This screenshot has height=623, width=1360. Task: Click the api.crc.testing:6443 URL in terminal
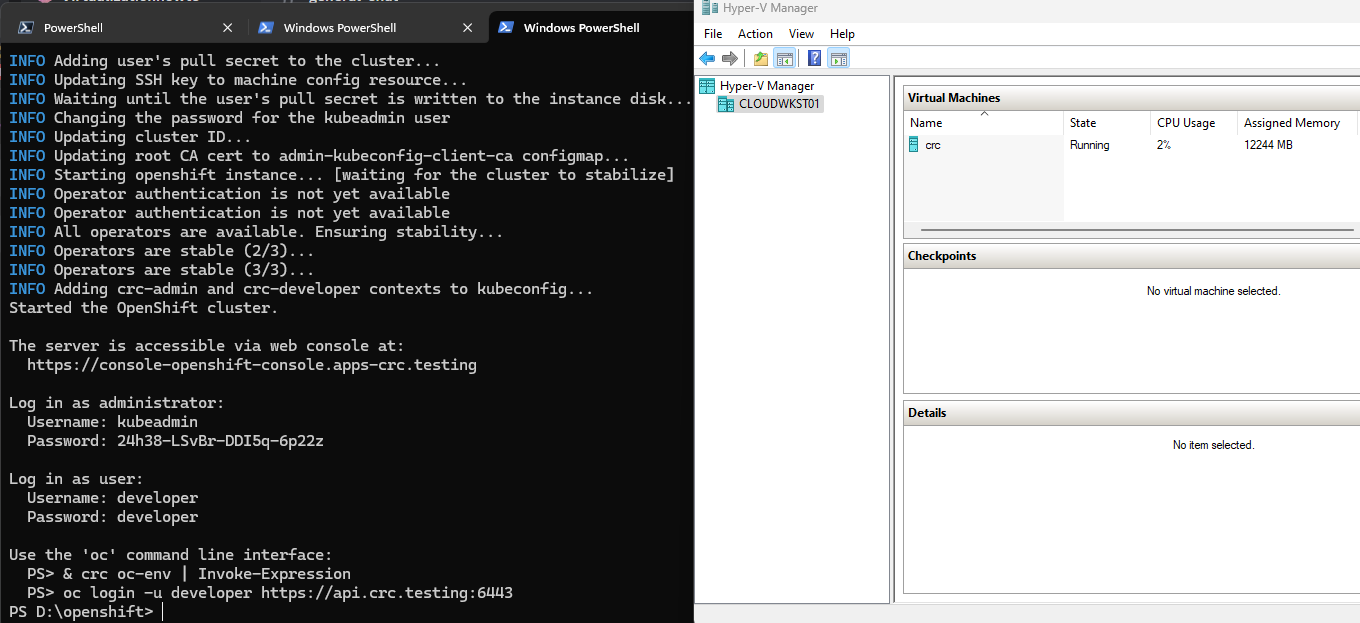tap(387, 593)
